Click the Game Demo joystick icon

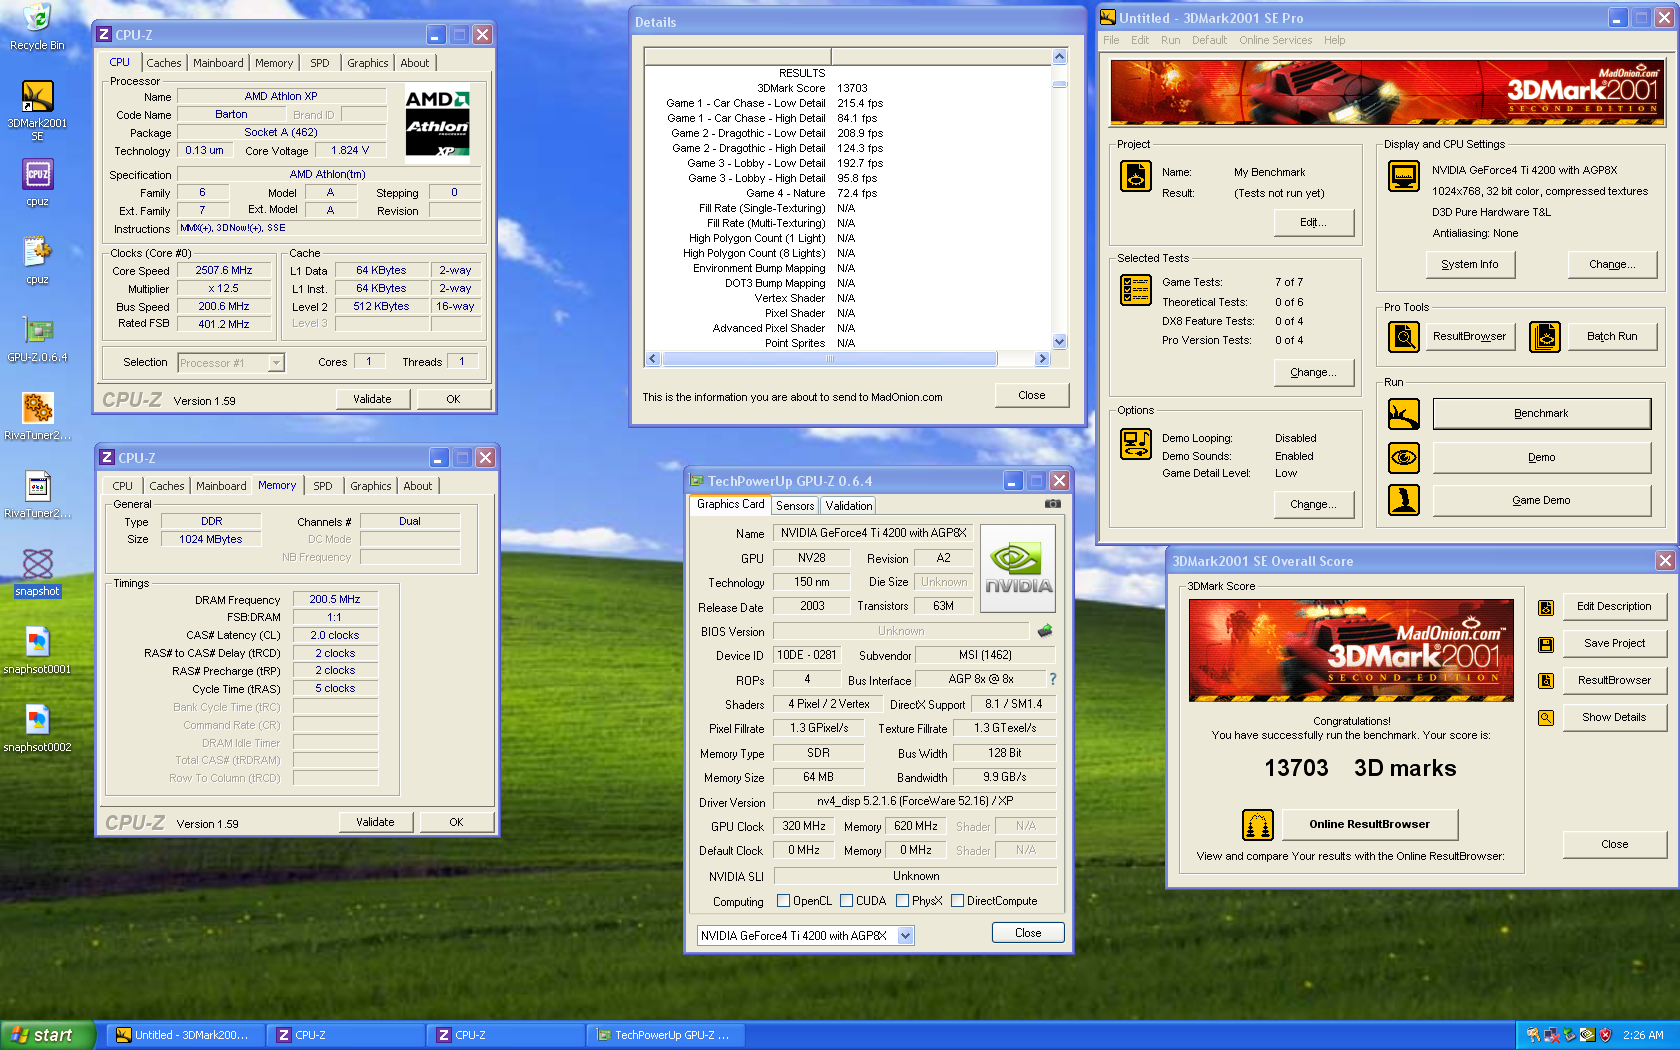[x=1404, y=500]
